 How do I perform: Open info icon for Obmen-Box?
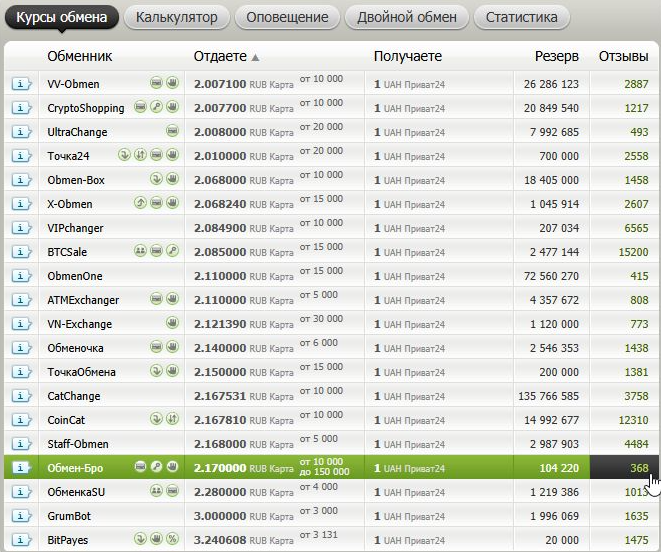pyautogui.click(x=21, y=180)
